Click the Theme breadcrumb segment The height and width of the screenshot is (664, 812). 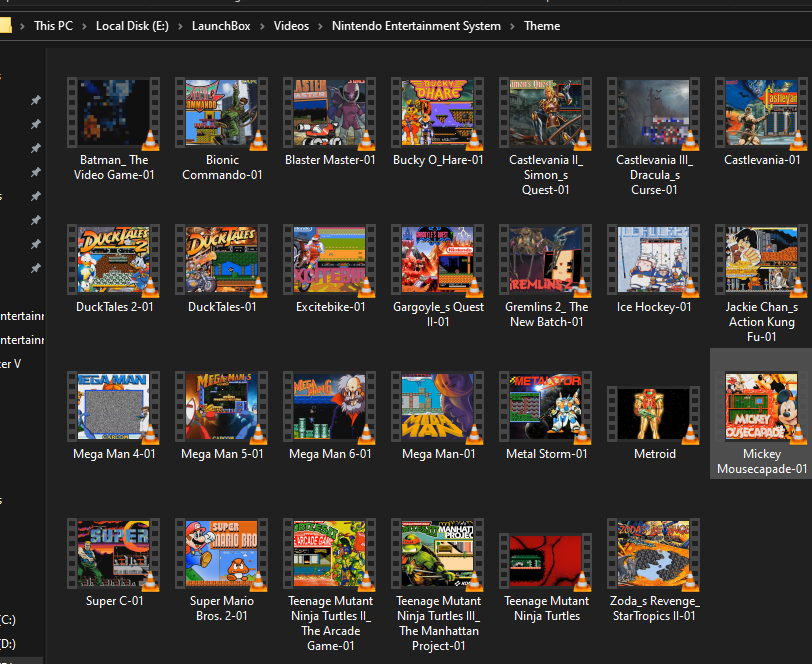[542, 26]
